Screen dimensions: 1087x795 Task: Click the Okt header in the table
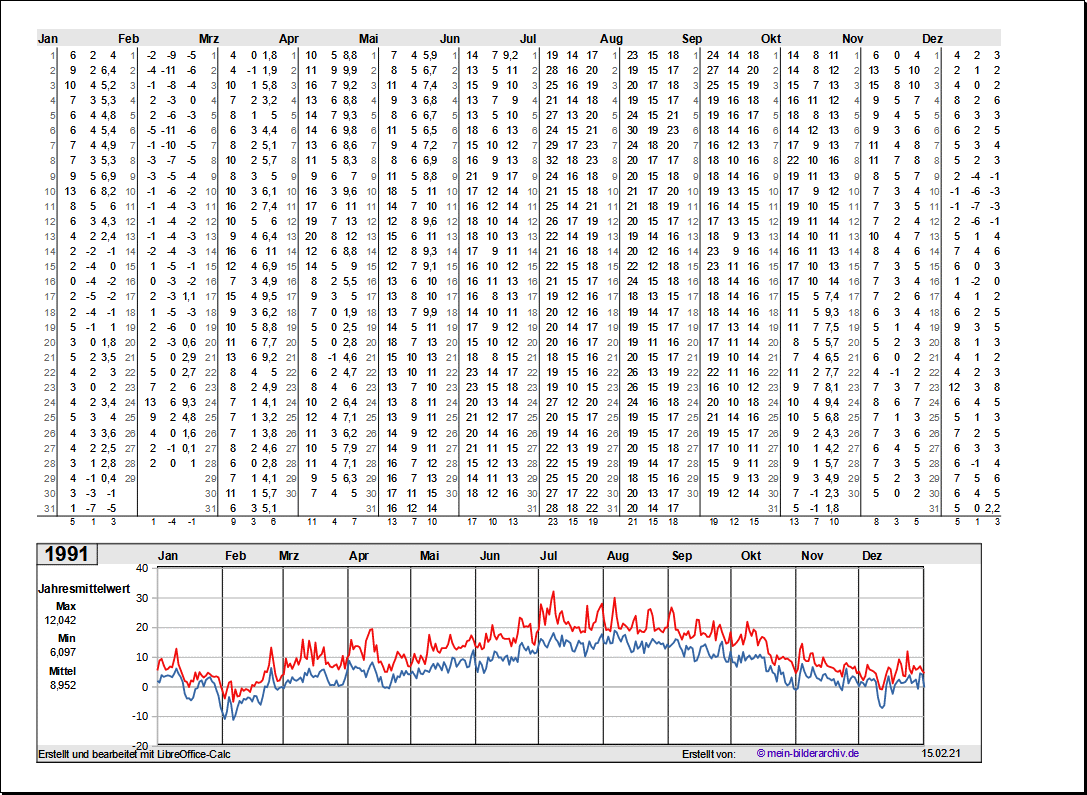coord(771,38)
